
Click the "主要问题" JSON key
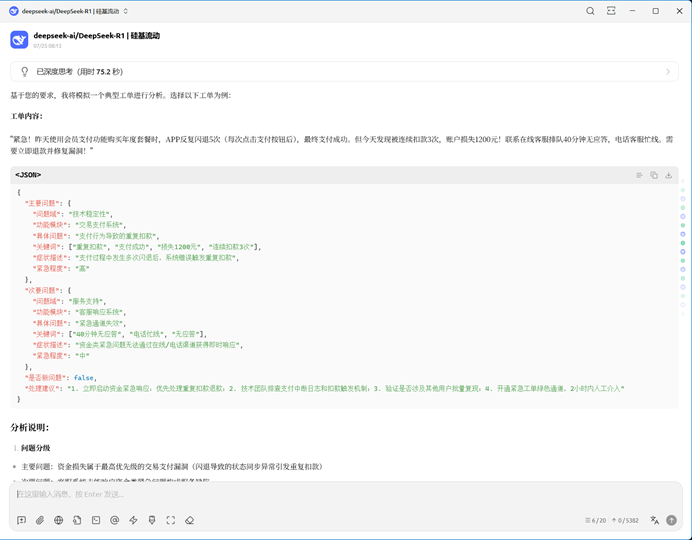[42, 203]
